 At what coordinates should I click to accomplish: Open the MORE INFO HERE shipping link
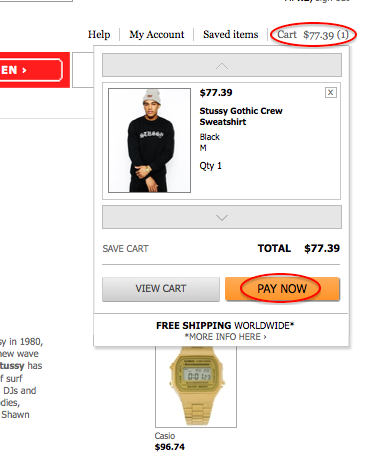226,337
